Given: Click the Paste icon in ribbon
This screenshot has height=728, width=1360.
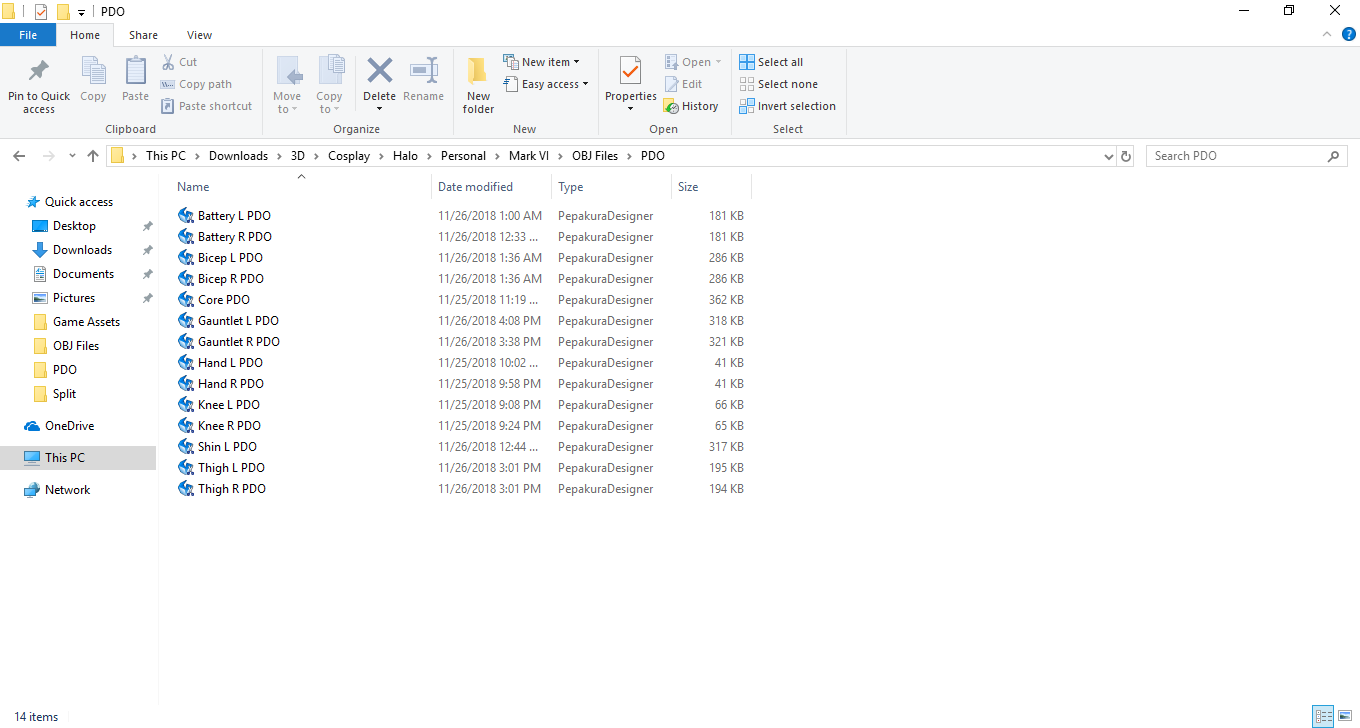Looking at the screenshot, I should 135,72.
